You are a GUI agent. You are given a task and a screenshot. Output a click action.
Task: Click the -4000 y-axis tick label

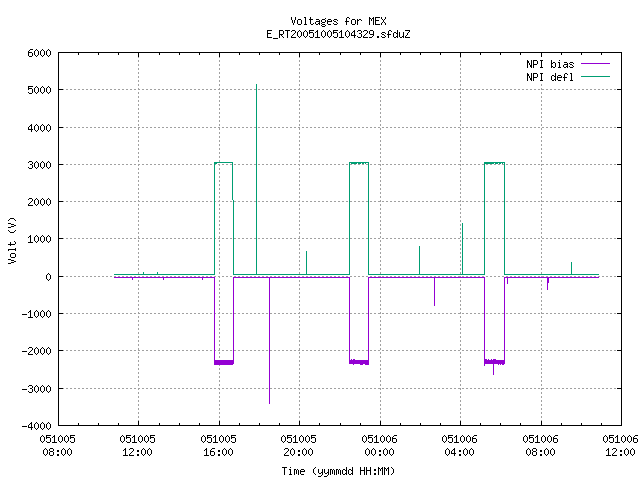pyautogui.click(x=37, y=426)
